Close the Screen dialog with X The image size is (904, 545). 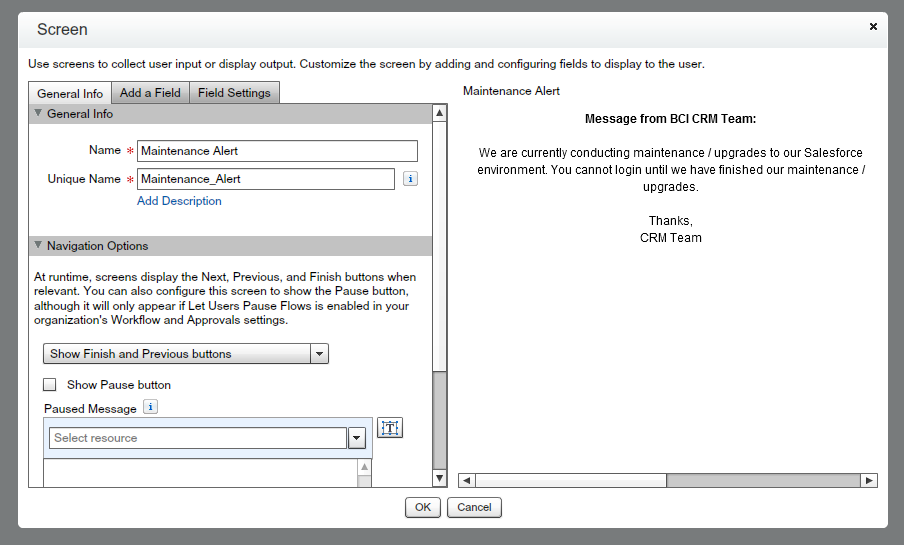point(873,27)
